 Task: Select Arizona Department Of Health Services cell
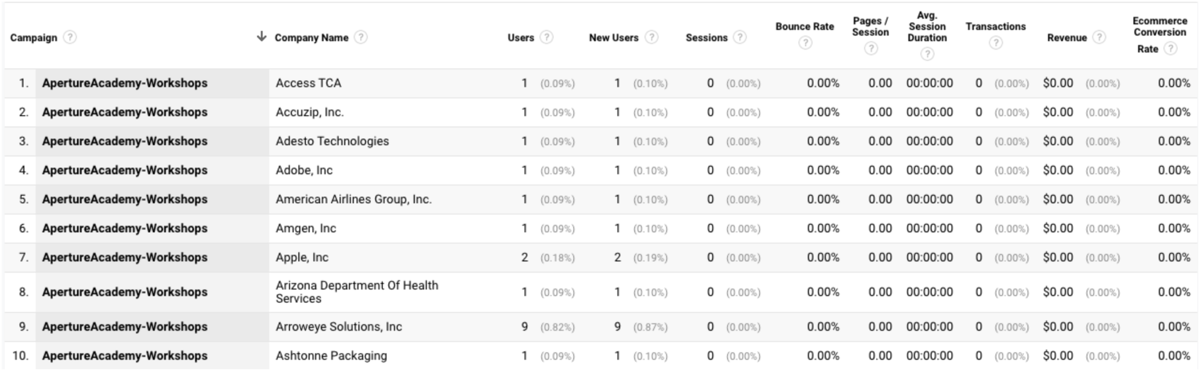(x=357, y=292)
